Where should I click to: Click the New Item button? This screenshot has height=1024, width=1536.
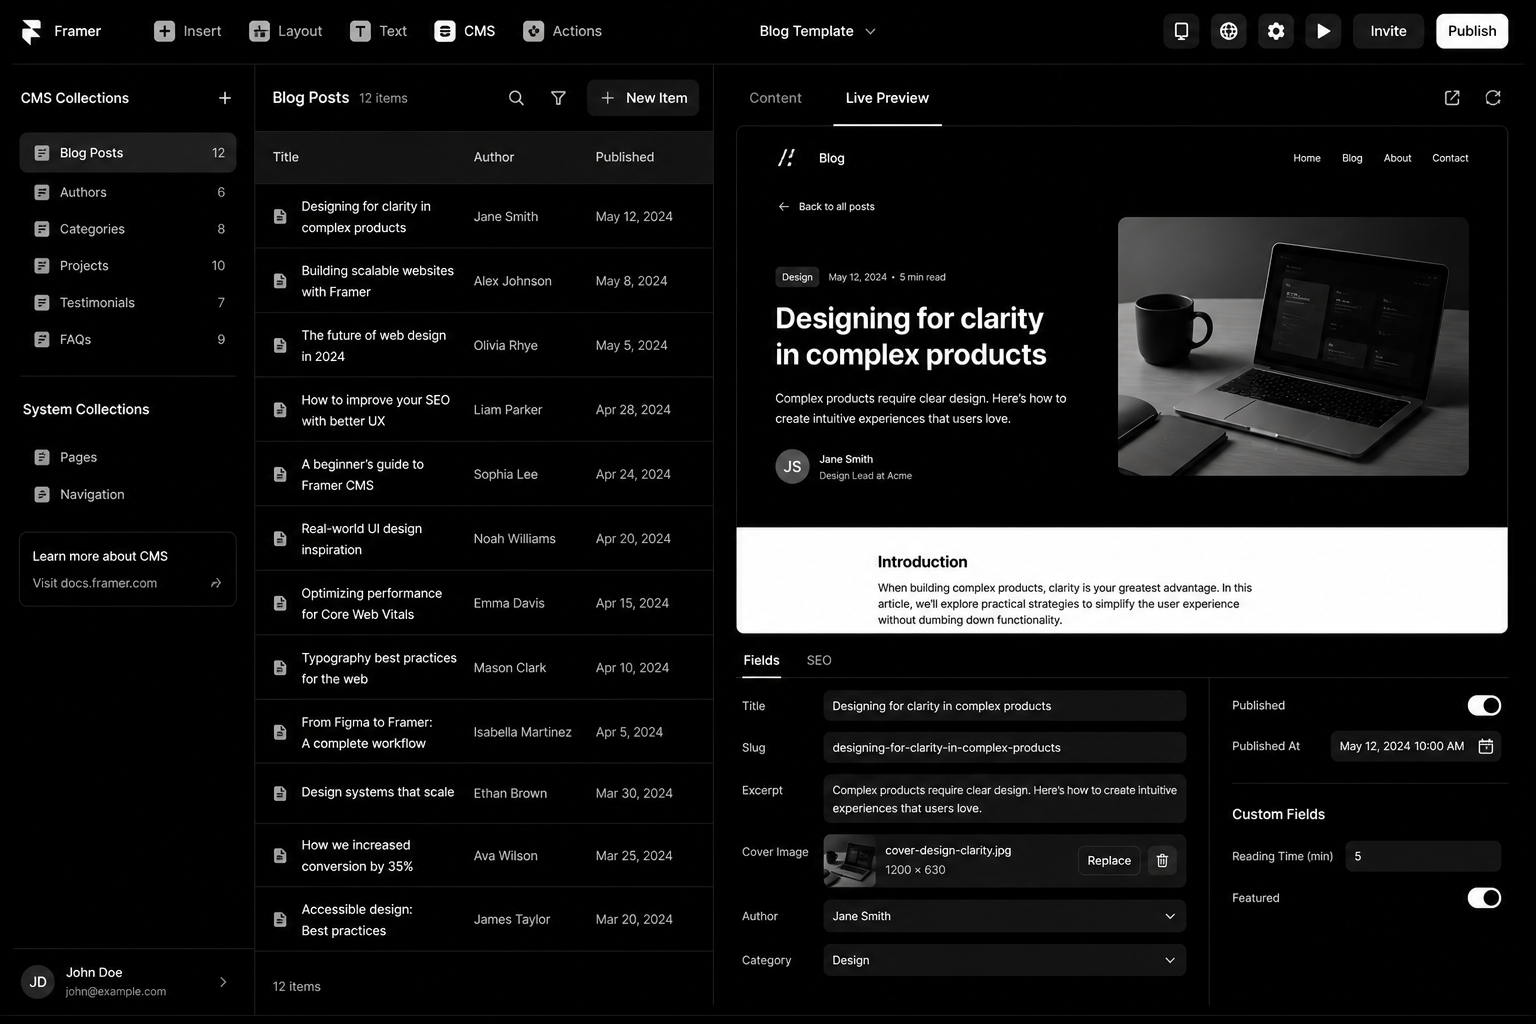point(643,98)
